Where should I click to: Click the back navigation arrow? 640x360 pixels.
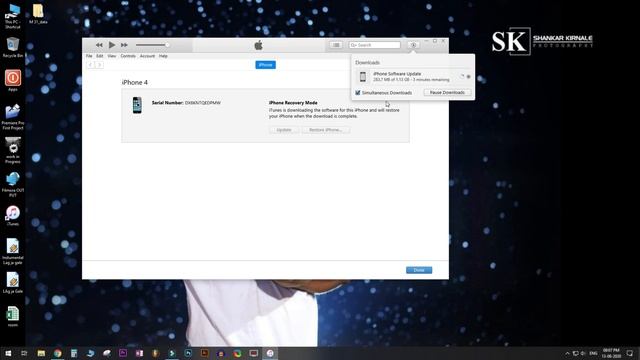[91, 65]
